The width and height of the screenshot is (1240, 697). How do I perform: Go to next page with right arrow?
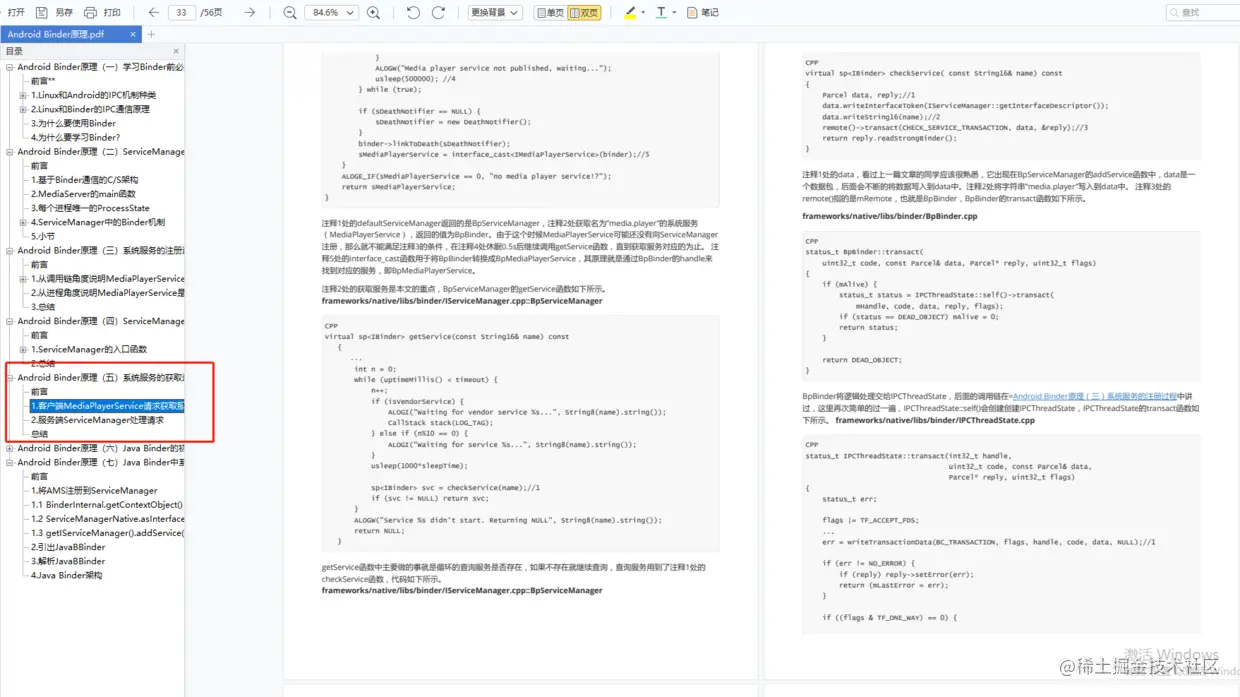click(250, 13)
